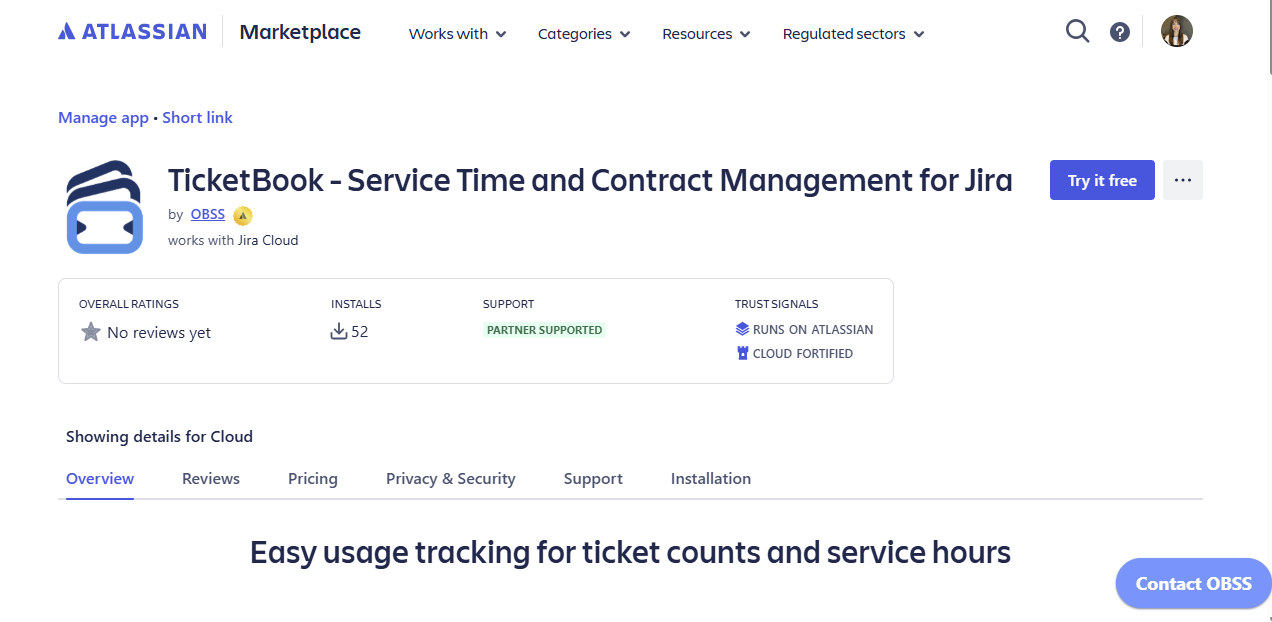The height and width of the screenshot is (622, 1272).
Task: Open the more options ellipsis button
Action: tap(1183, 180)
